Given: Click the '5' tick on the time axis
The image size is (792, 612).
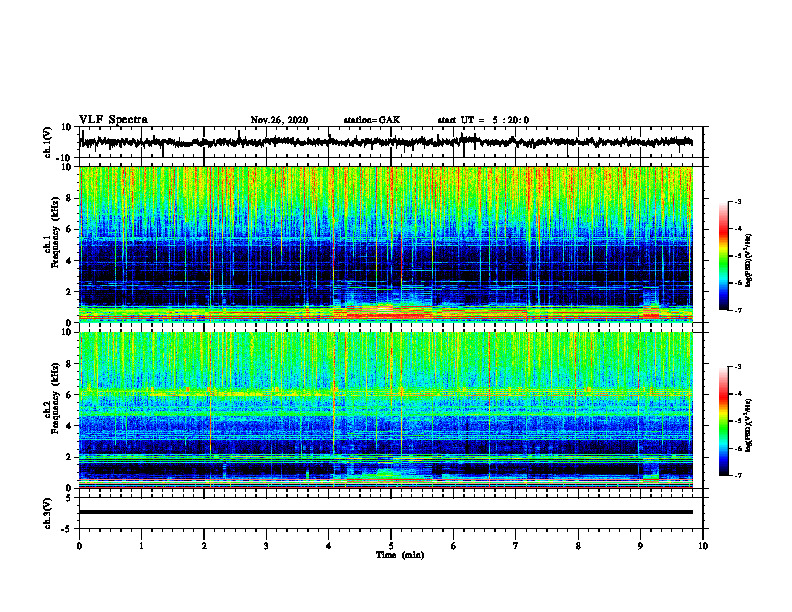Looking at the screenshot, I should point(391,546).
